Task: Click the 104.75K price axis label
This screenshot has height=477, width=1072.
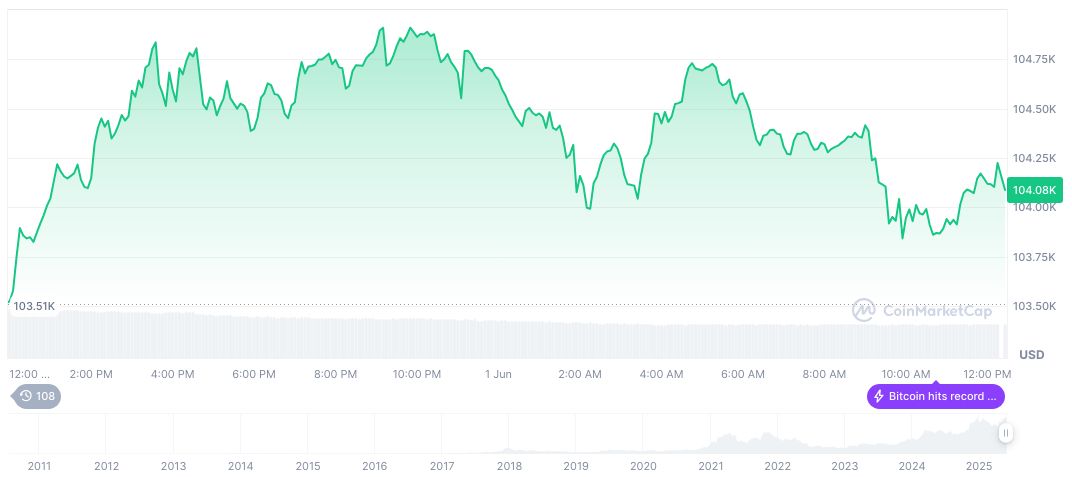Action: coord(1034,60)
